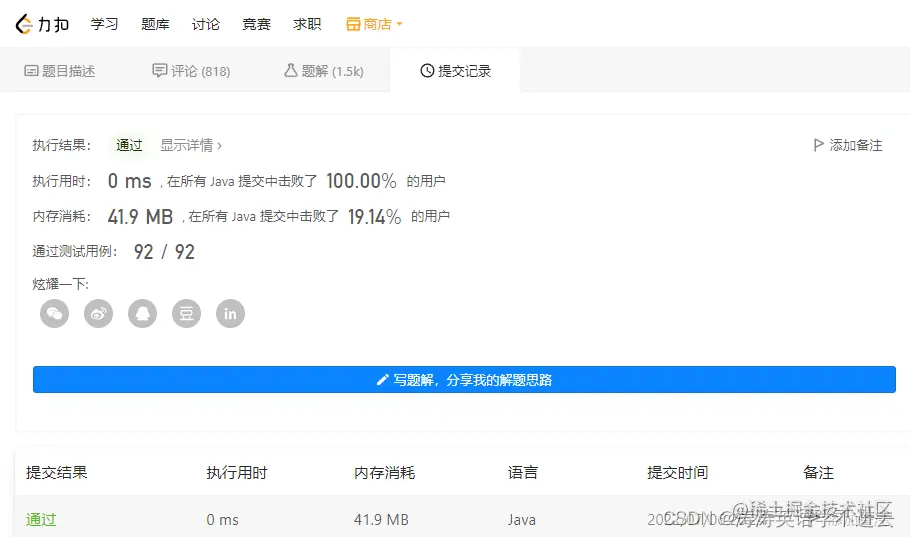This screenshot has height=537, width=910.
Task: Click 执行用时 column header
Action: coord(237,473)
